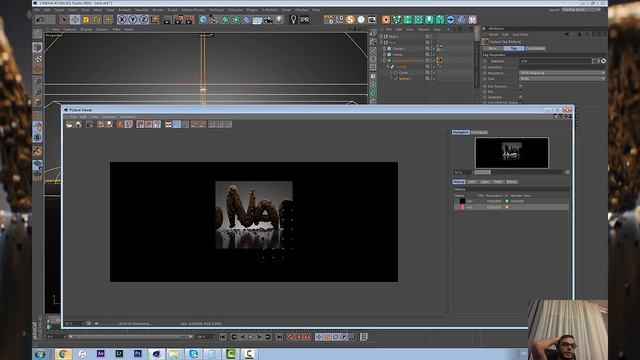Select the spline pen tool
Image resolution: width=640 pixels, height=360 pixels.
pyautogui.click(x=214, y=19)
